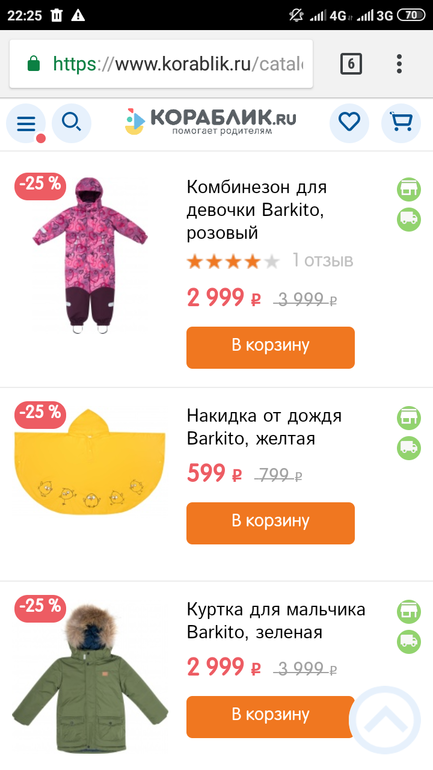The width and height of the screenshot is (433, 770).
Task: Open the 1 отзыв reviews link
Action: tap(323, 260)
